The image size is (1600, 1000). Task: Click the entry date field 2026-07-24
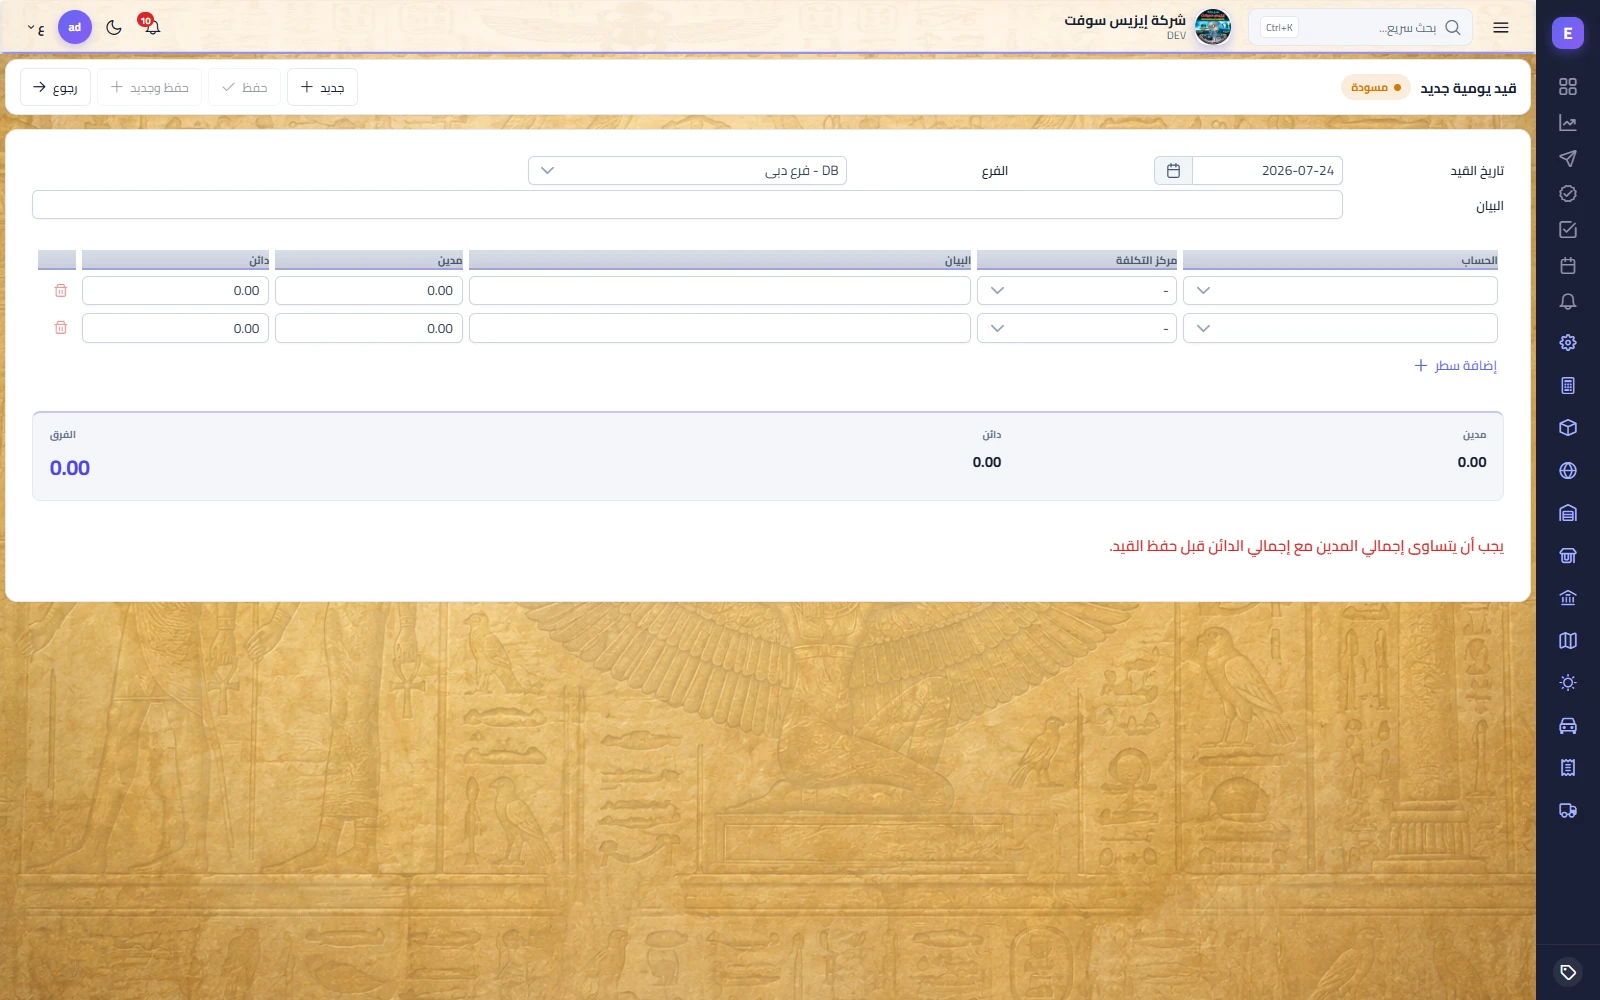[x=1267, y=171]
